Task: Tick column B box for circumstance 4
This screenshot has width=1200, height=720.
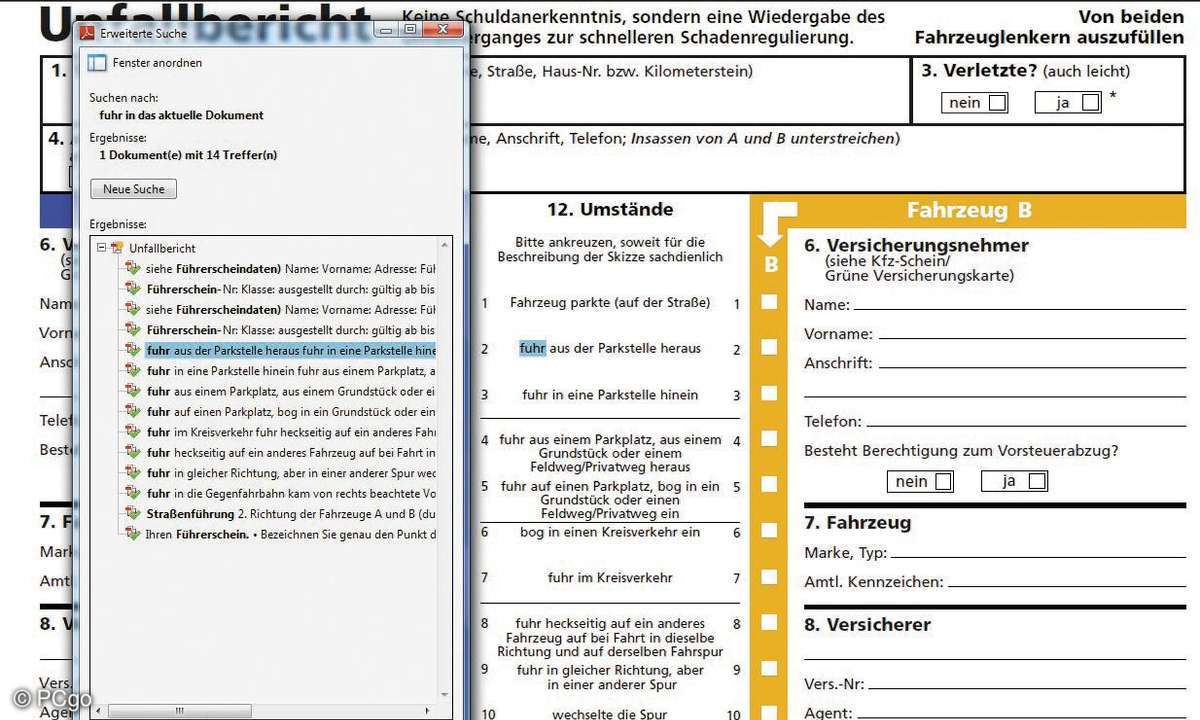Action: (769, 439)
